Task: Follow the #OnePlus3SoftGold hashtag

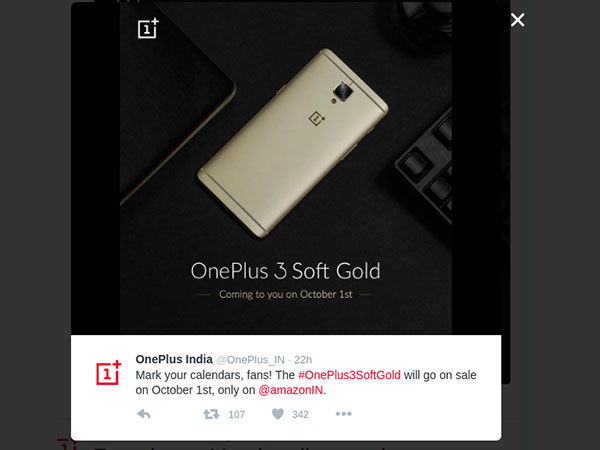Action: (x=349, y=375)
